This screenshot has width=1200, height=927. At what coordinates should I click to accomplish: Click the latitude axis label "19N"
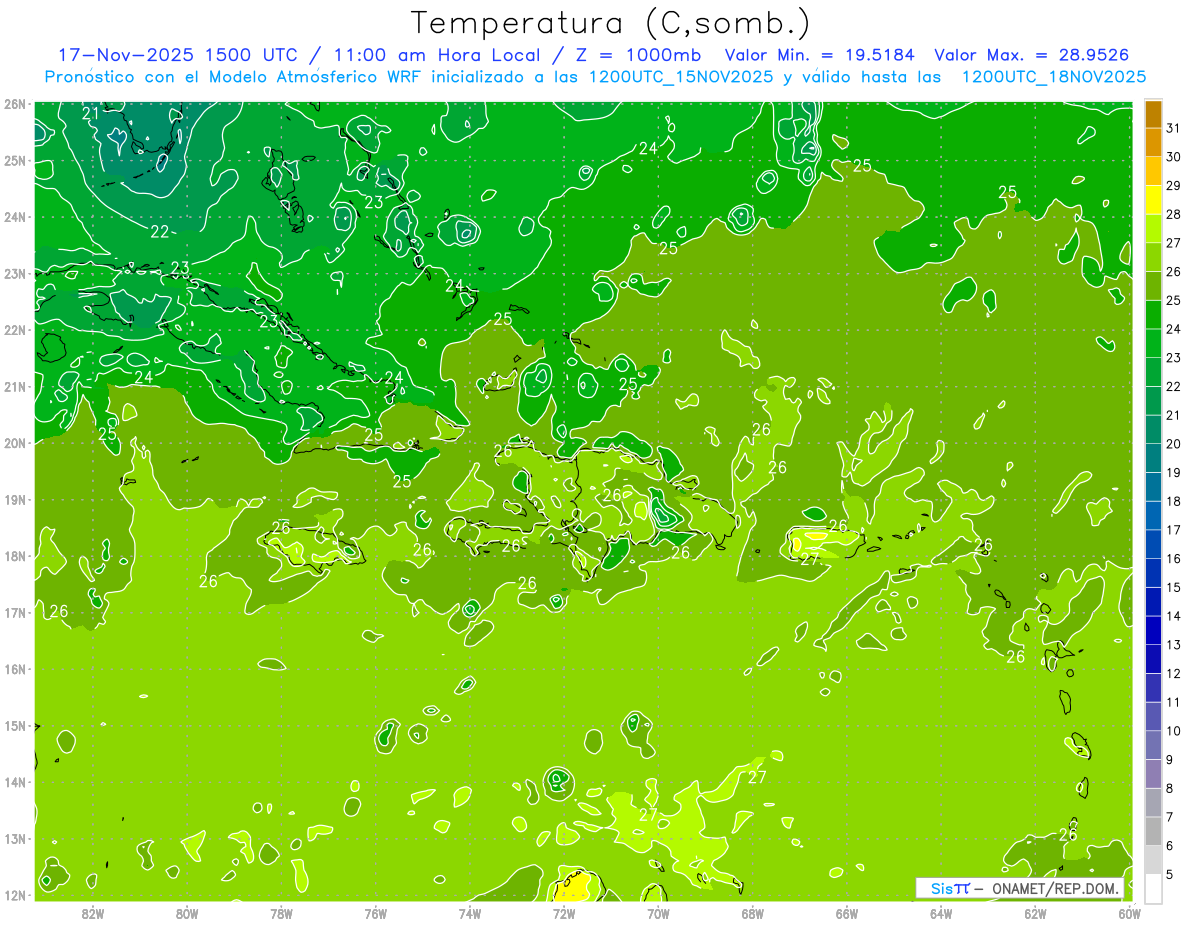(15, 500)
